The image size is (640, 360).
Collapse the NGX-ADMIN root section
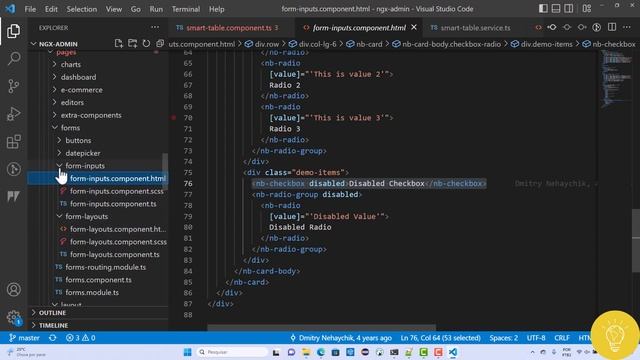58,44
